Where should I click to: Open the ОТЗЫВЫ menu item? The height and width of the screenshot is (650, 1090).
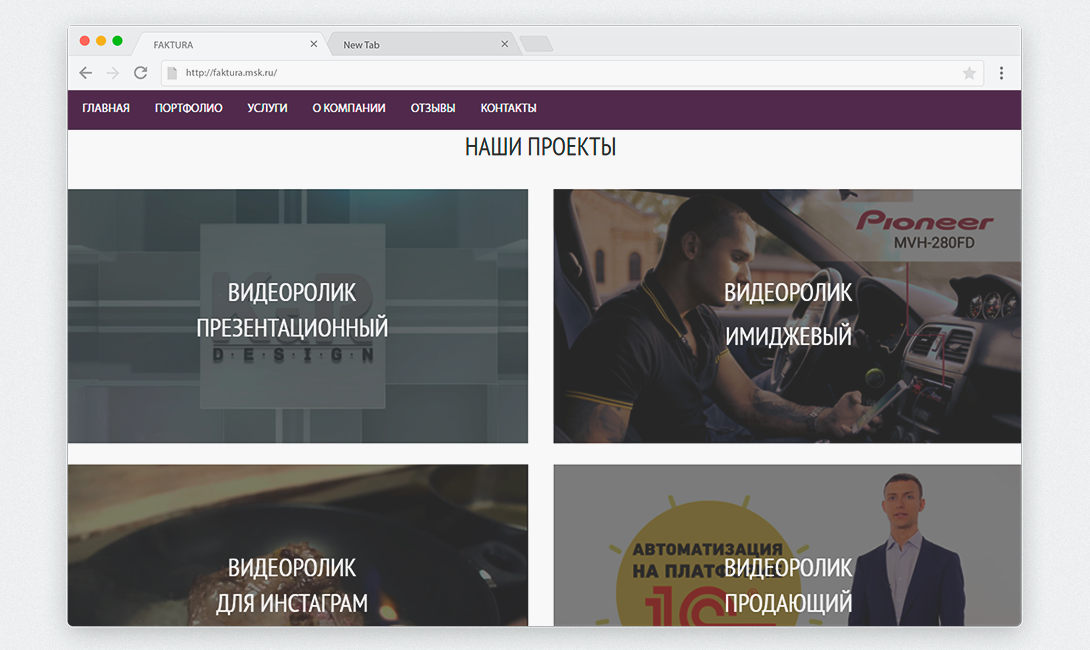[x=432, y=108]
